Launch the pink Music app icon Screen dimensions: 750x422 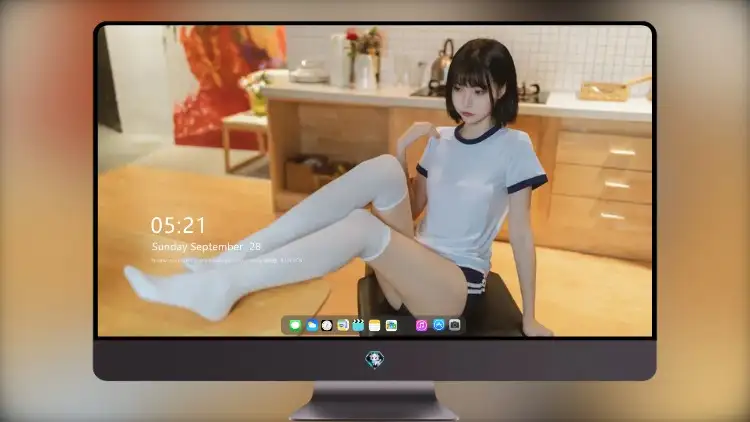coord(421,325)
